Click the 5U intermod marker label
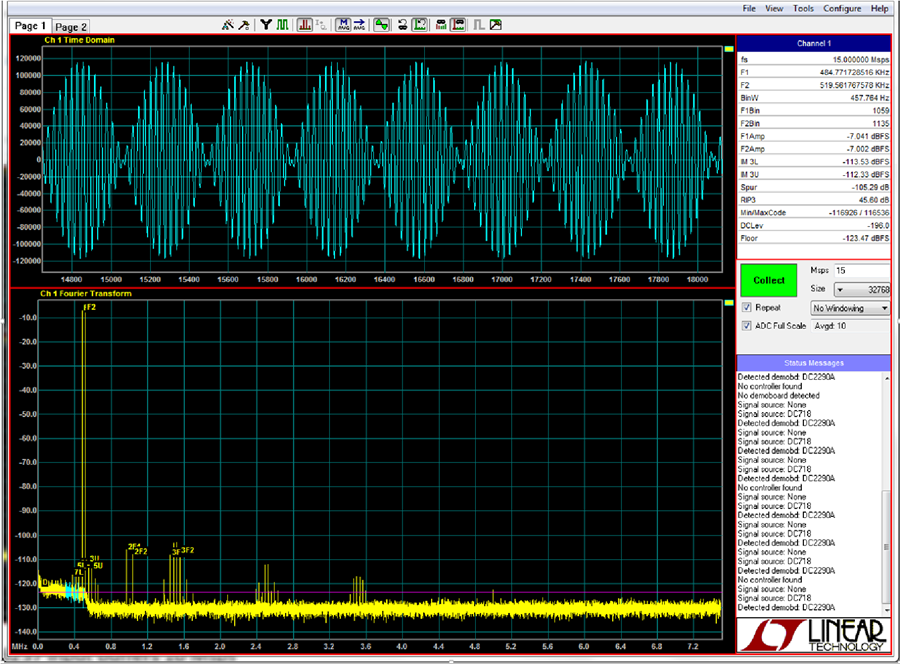The image size is (900, 664). click(x=98, y=566)
